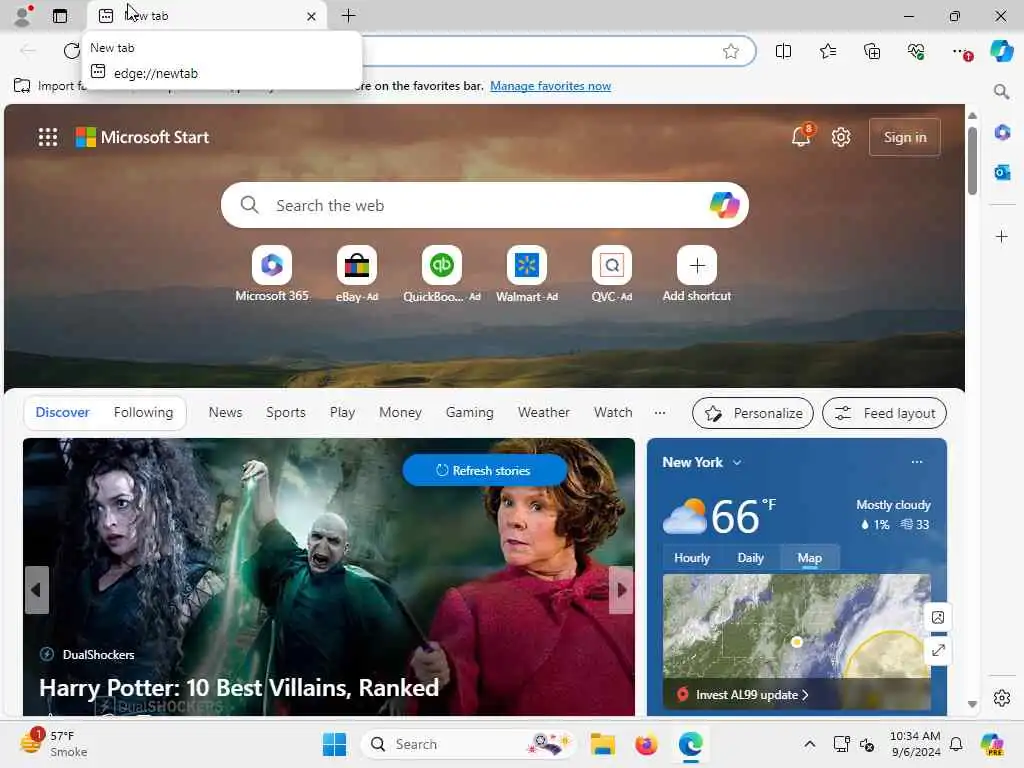Select weather card Map tab
Screen dimensions: 1024x768
[x=809, y=558]
